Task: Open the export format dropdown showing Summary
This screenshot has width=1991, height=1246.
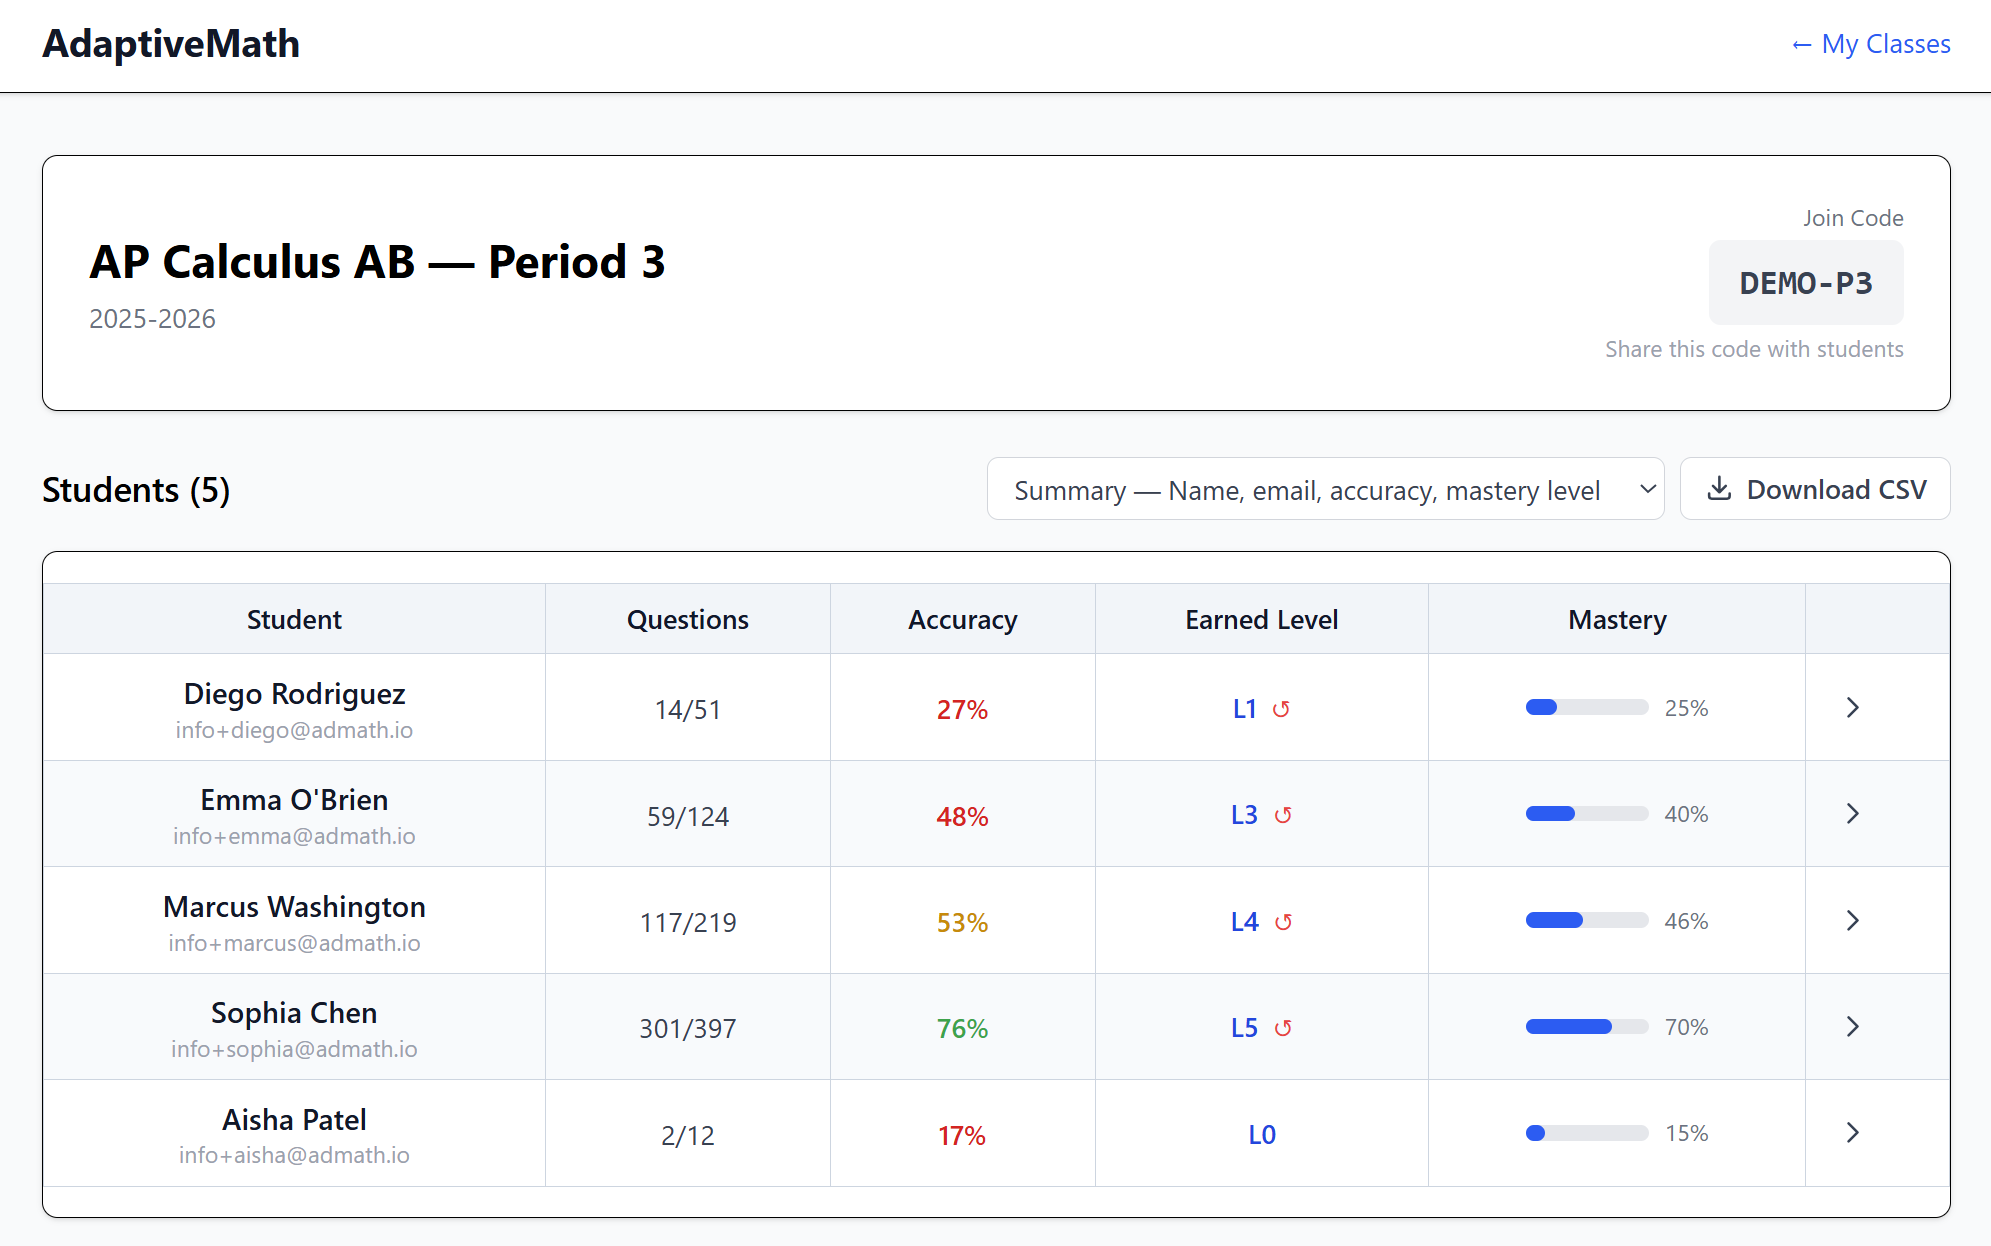Action: [1325, 489]
